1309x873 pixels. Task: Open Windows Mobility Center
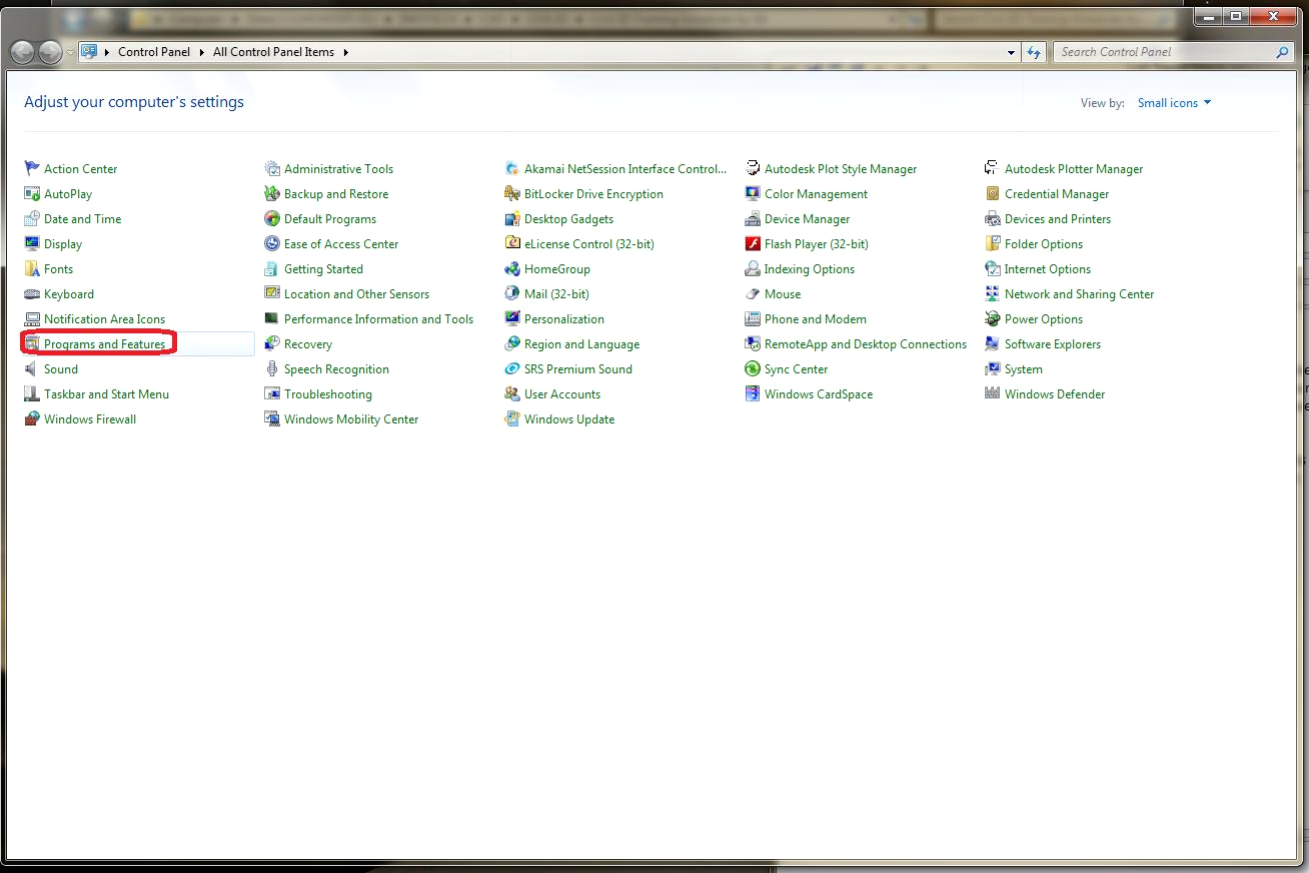pyautogui.click(x=351, y=419)
